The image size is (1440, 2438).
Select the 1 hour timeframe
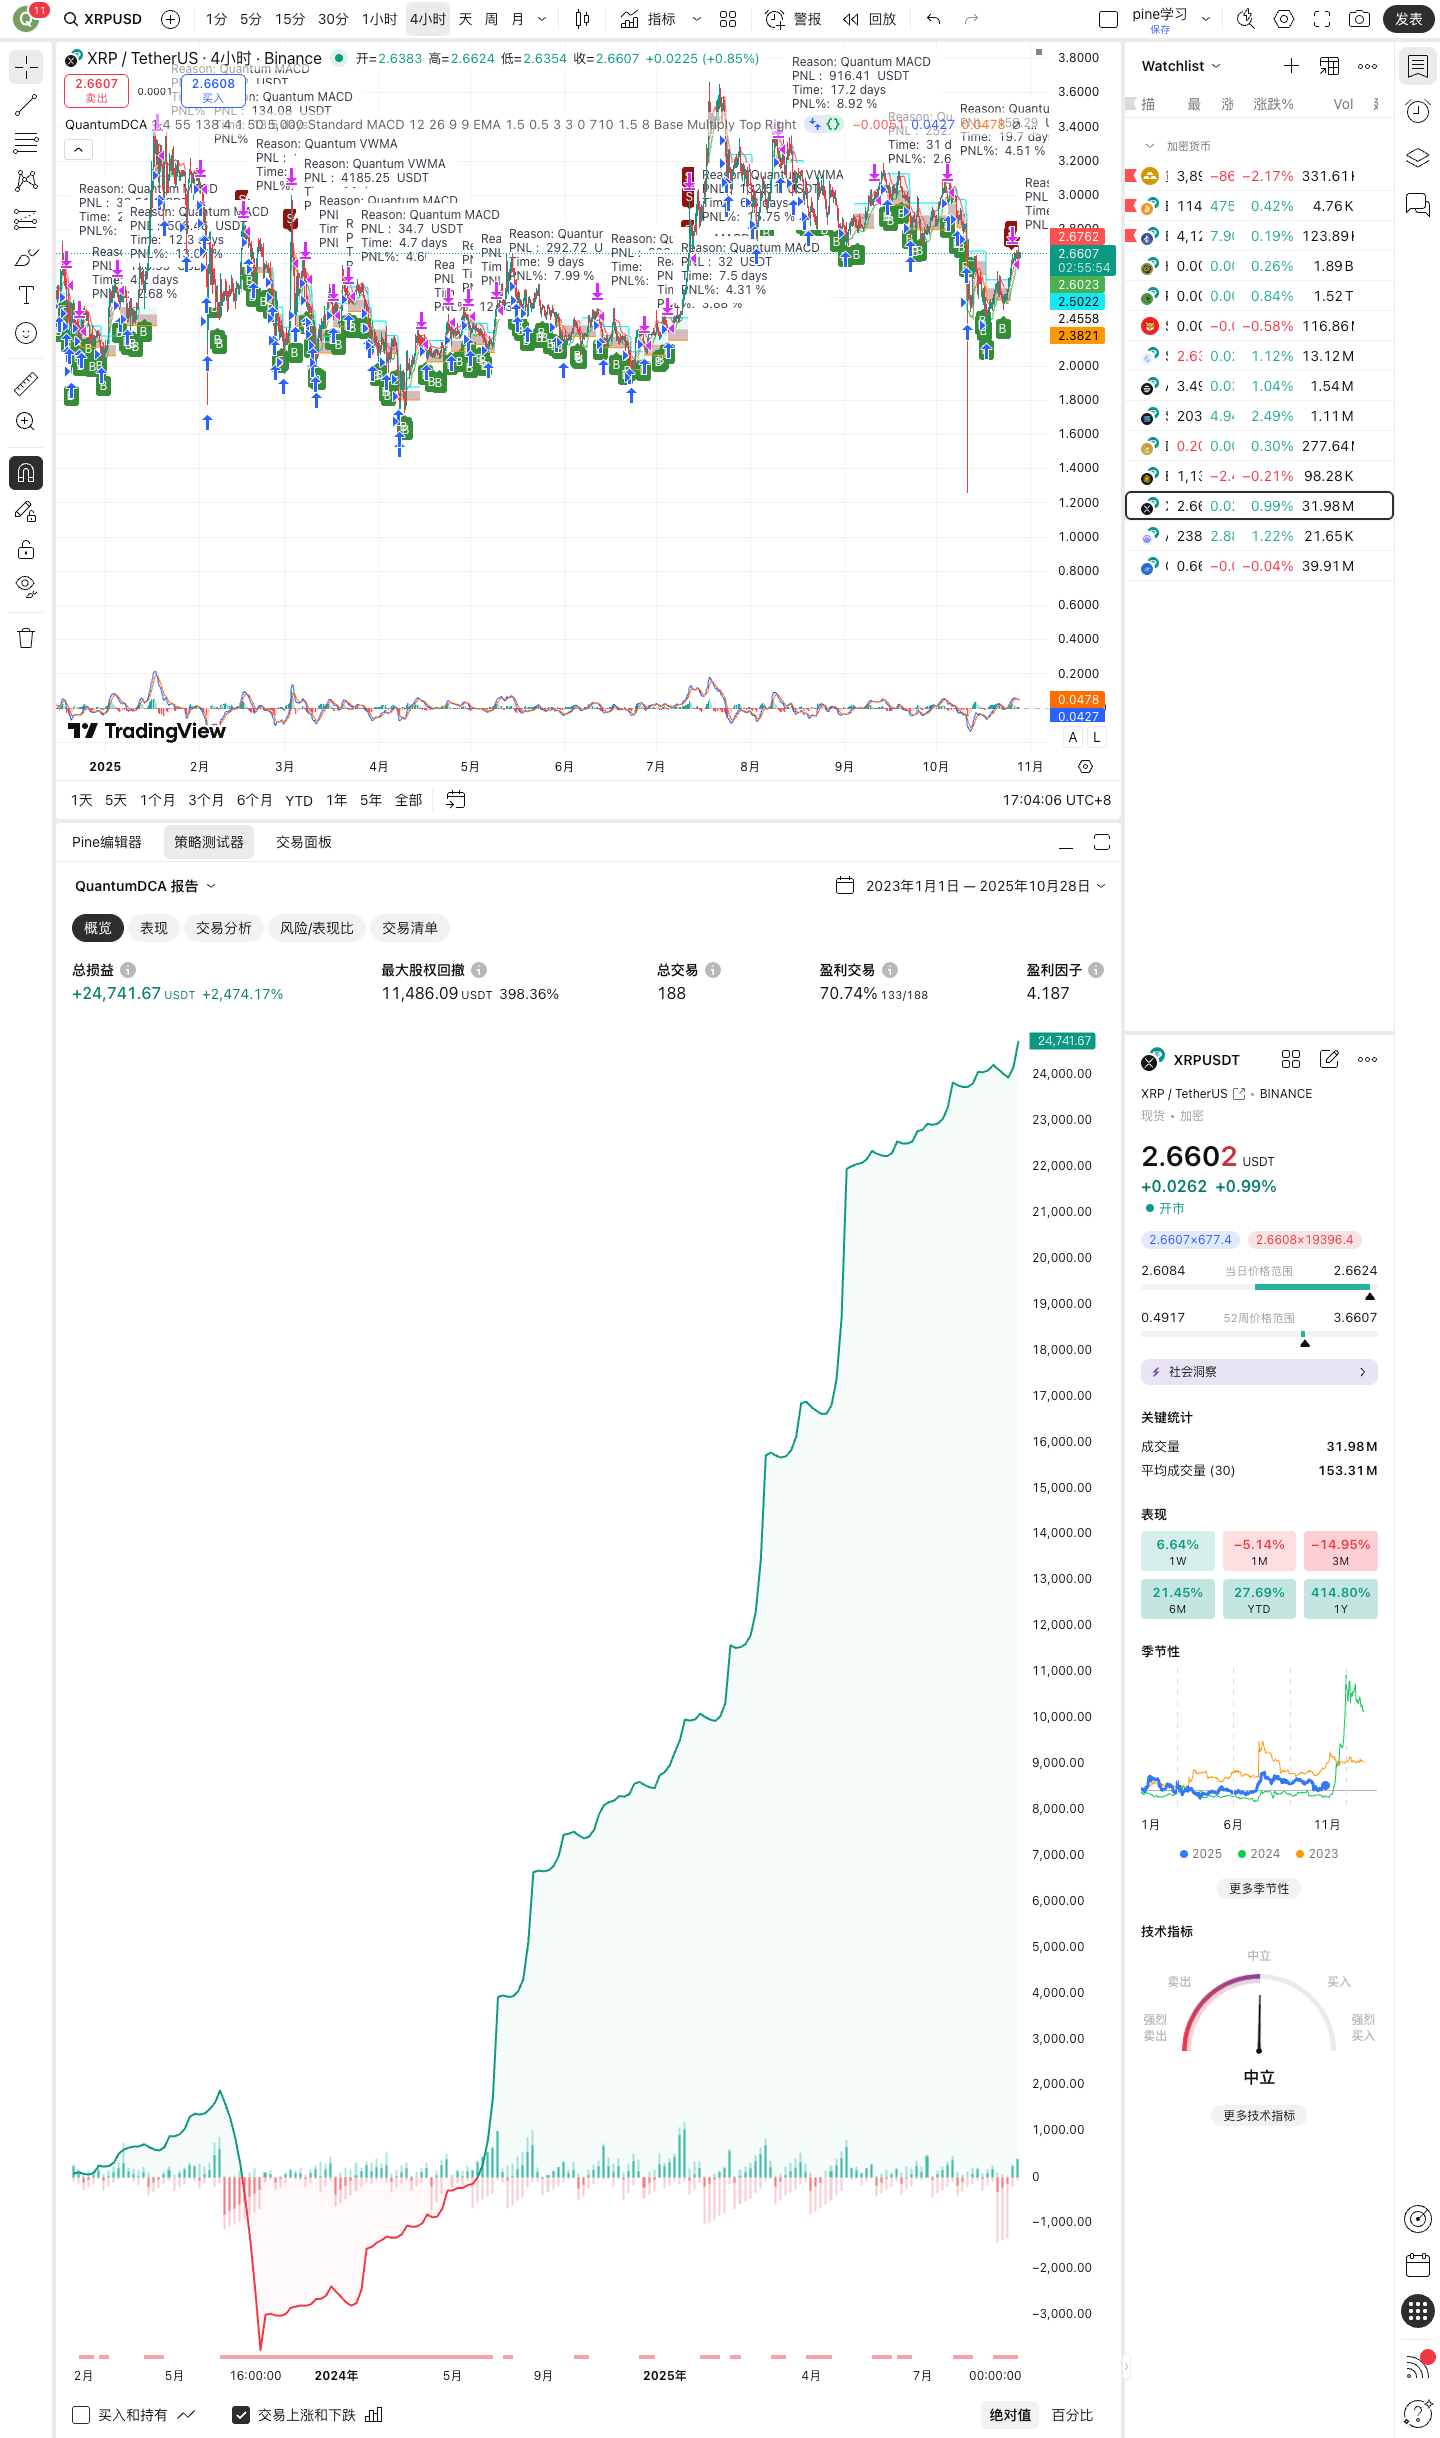point(379,19)
